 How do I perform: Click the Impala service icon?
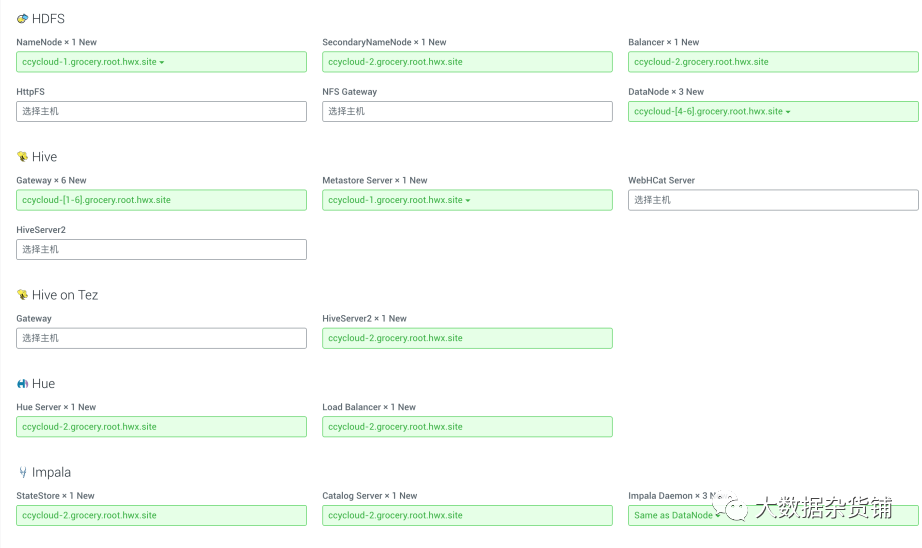pos(22,472)
